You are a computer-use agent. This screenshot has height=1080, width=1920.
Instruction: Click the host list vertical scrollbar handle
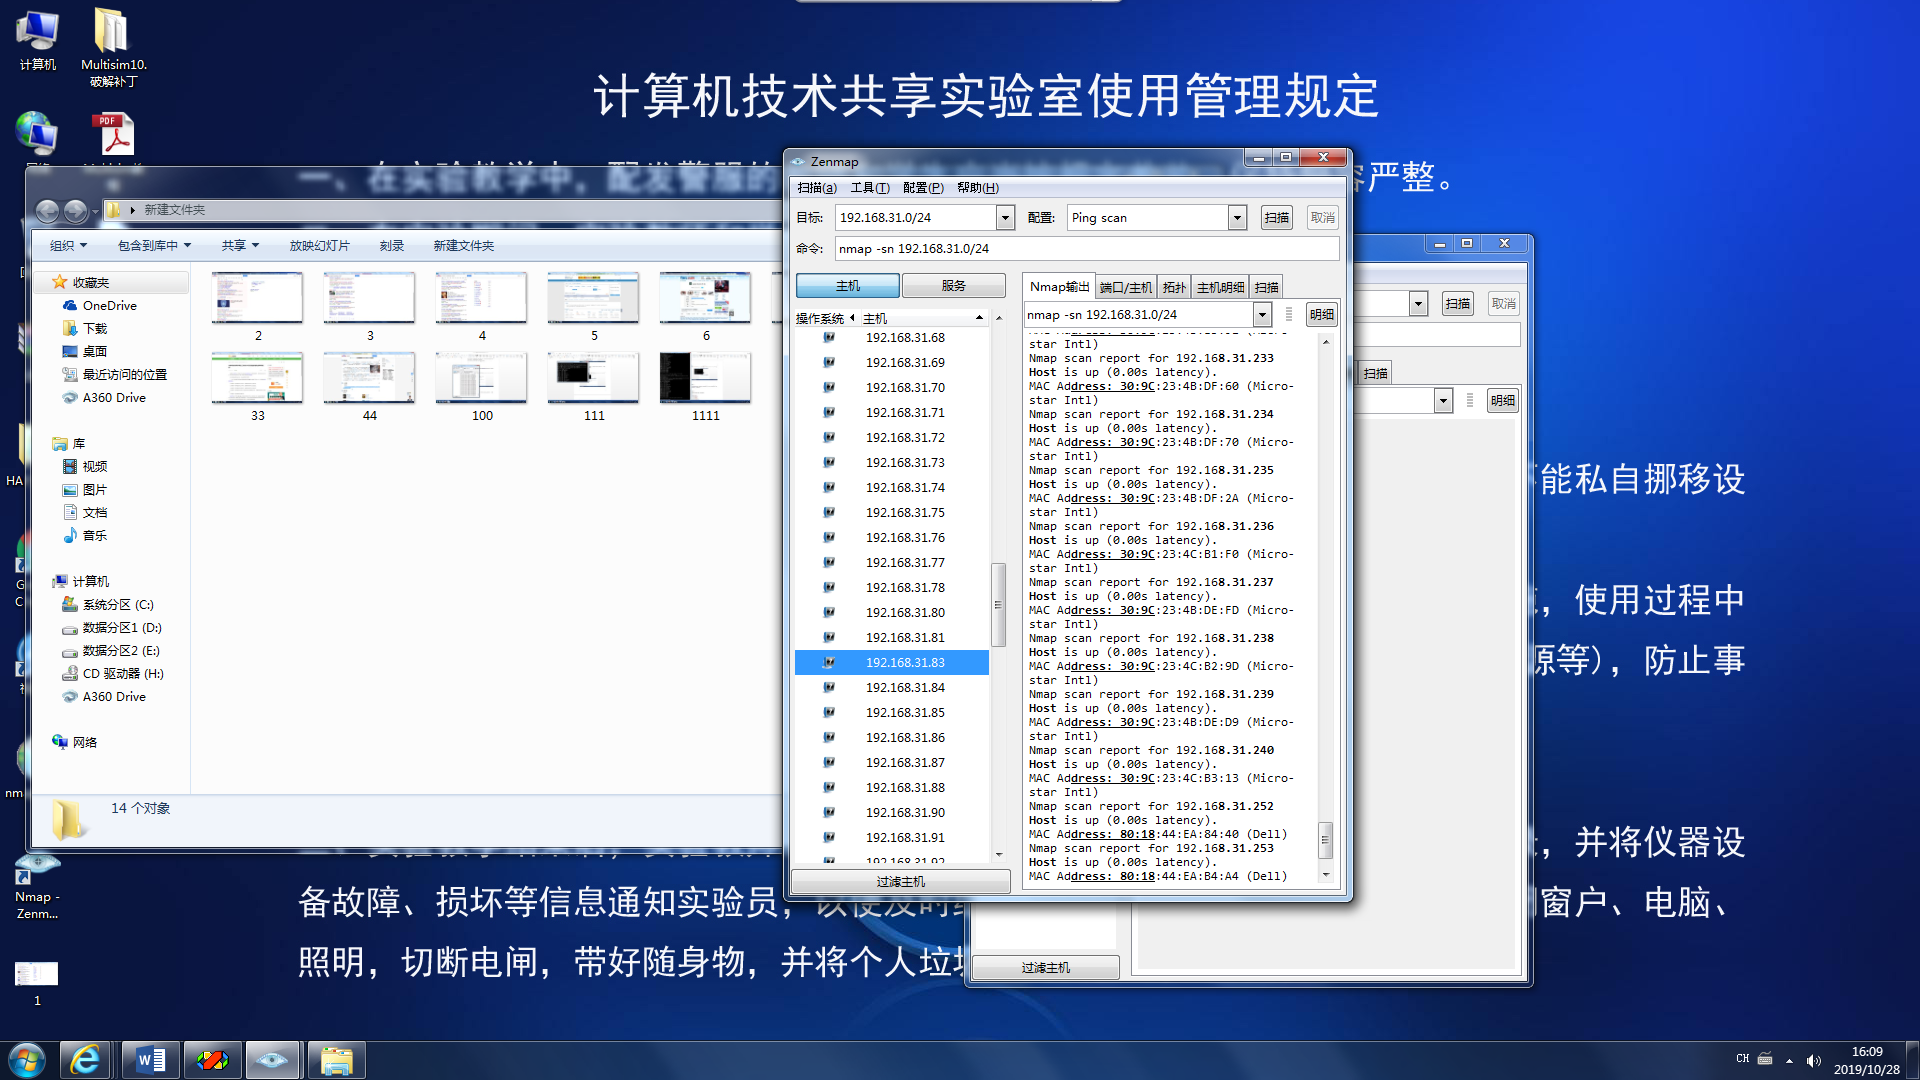(997, 605)
